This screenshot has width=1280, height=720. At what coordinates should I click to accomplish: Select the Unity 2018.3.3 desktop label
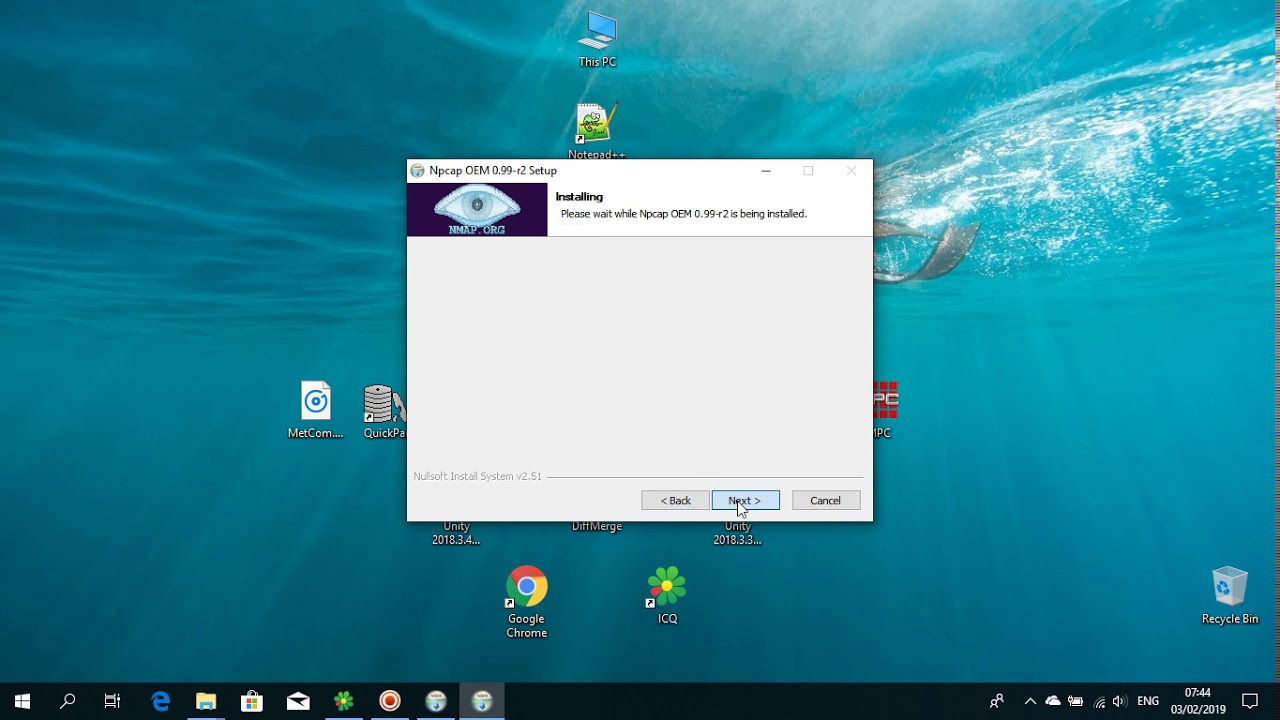[737, 534]
